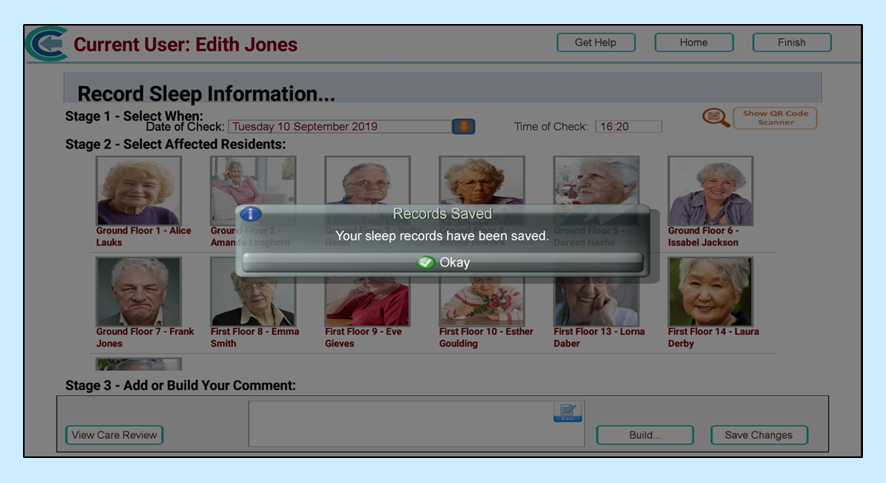This screenshot has height=483, width=886.
Task: Show QR Code Scanner
Action: click(775, 118)
